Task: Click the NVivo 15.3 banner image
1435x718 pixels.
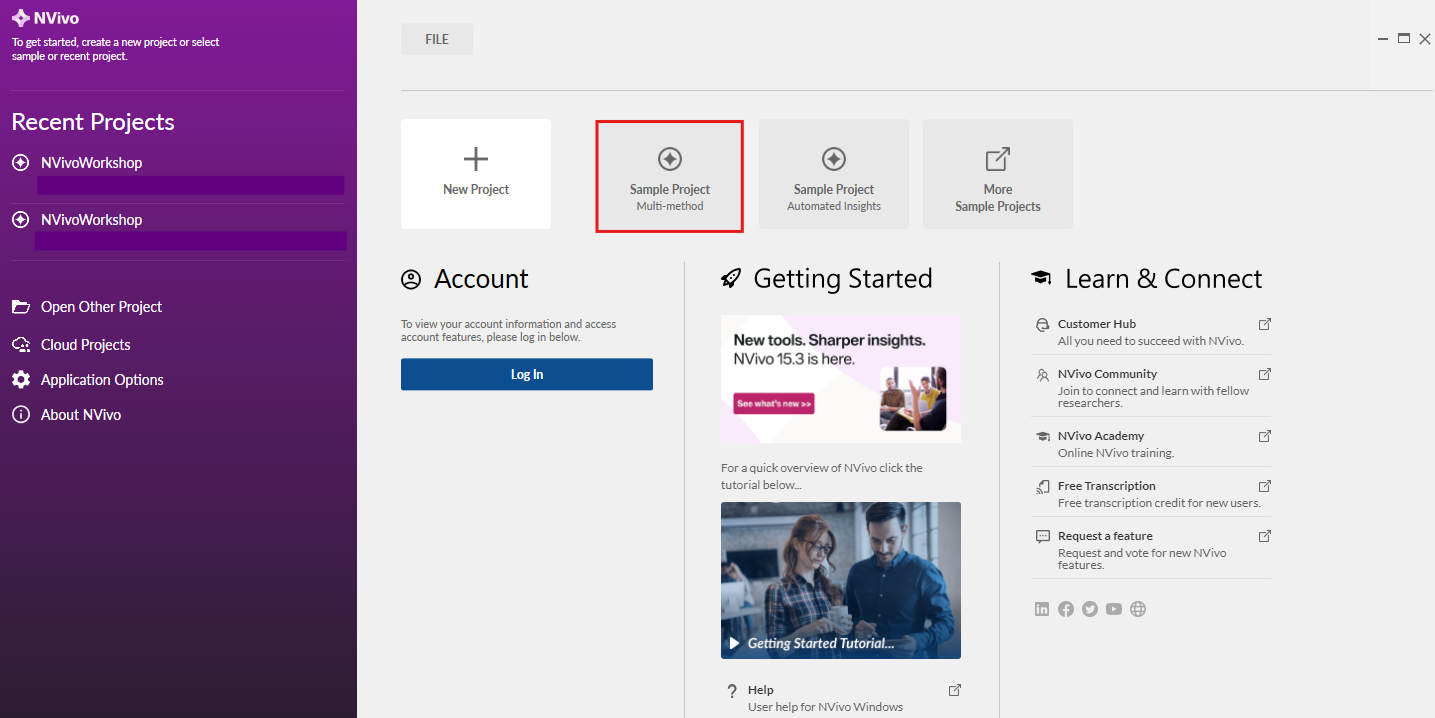Action: (x=841, y=379)
